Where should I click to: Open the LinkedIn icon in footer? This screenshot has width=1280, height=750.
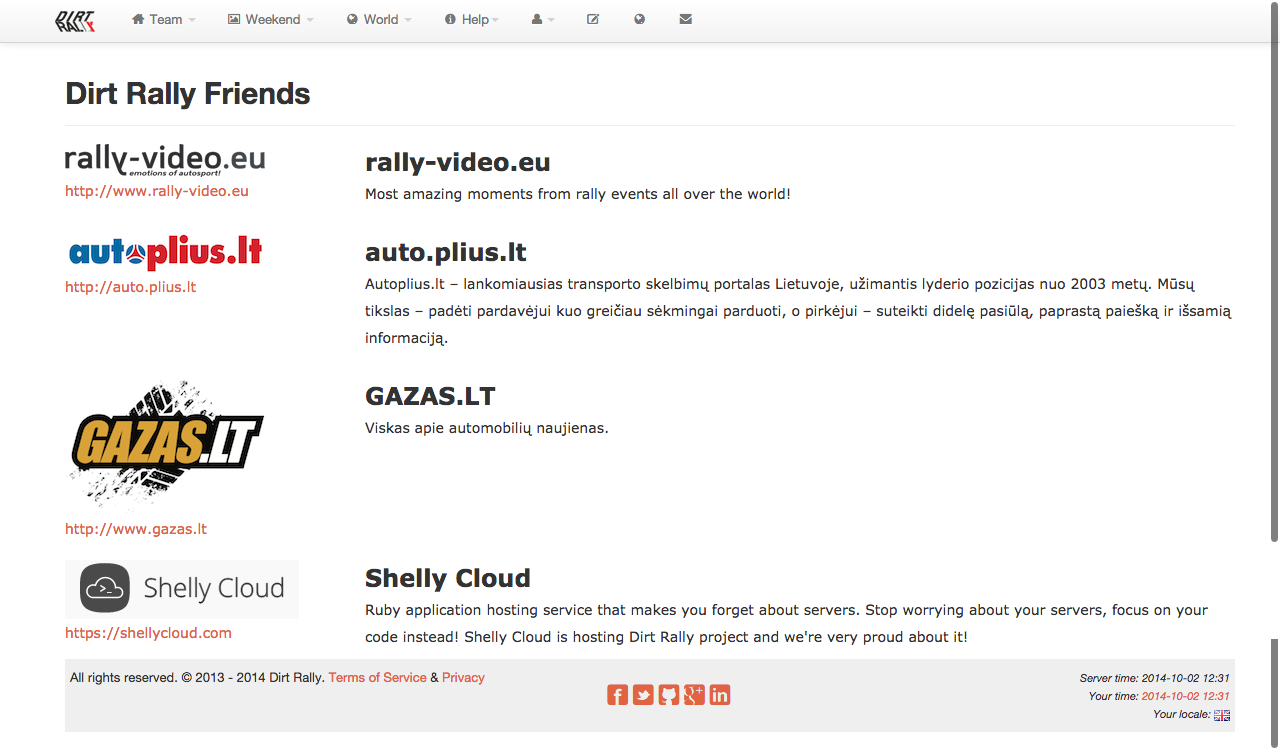click(720, 695)
